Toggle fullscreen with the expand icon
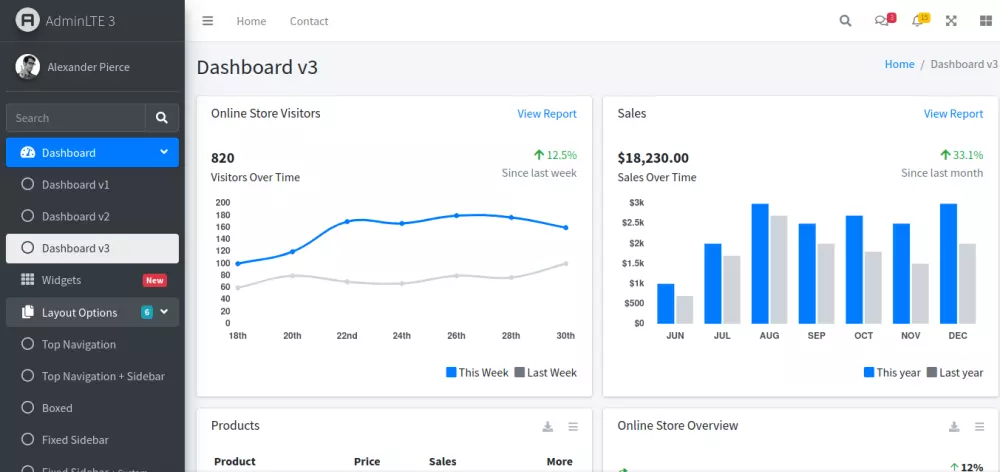 (x=951, y=21)
